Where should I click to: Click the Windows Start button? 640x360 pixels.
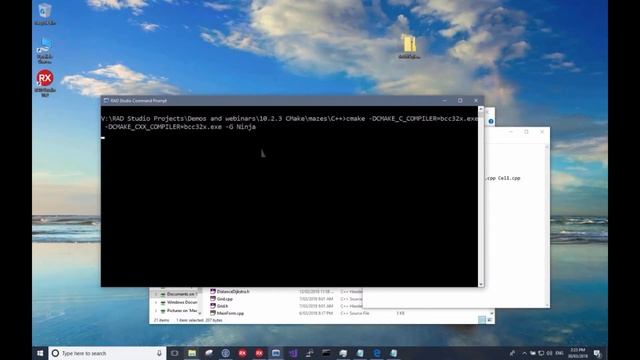(40, 353)
